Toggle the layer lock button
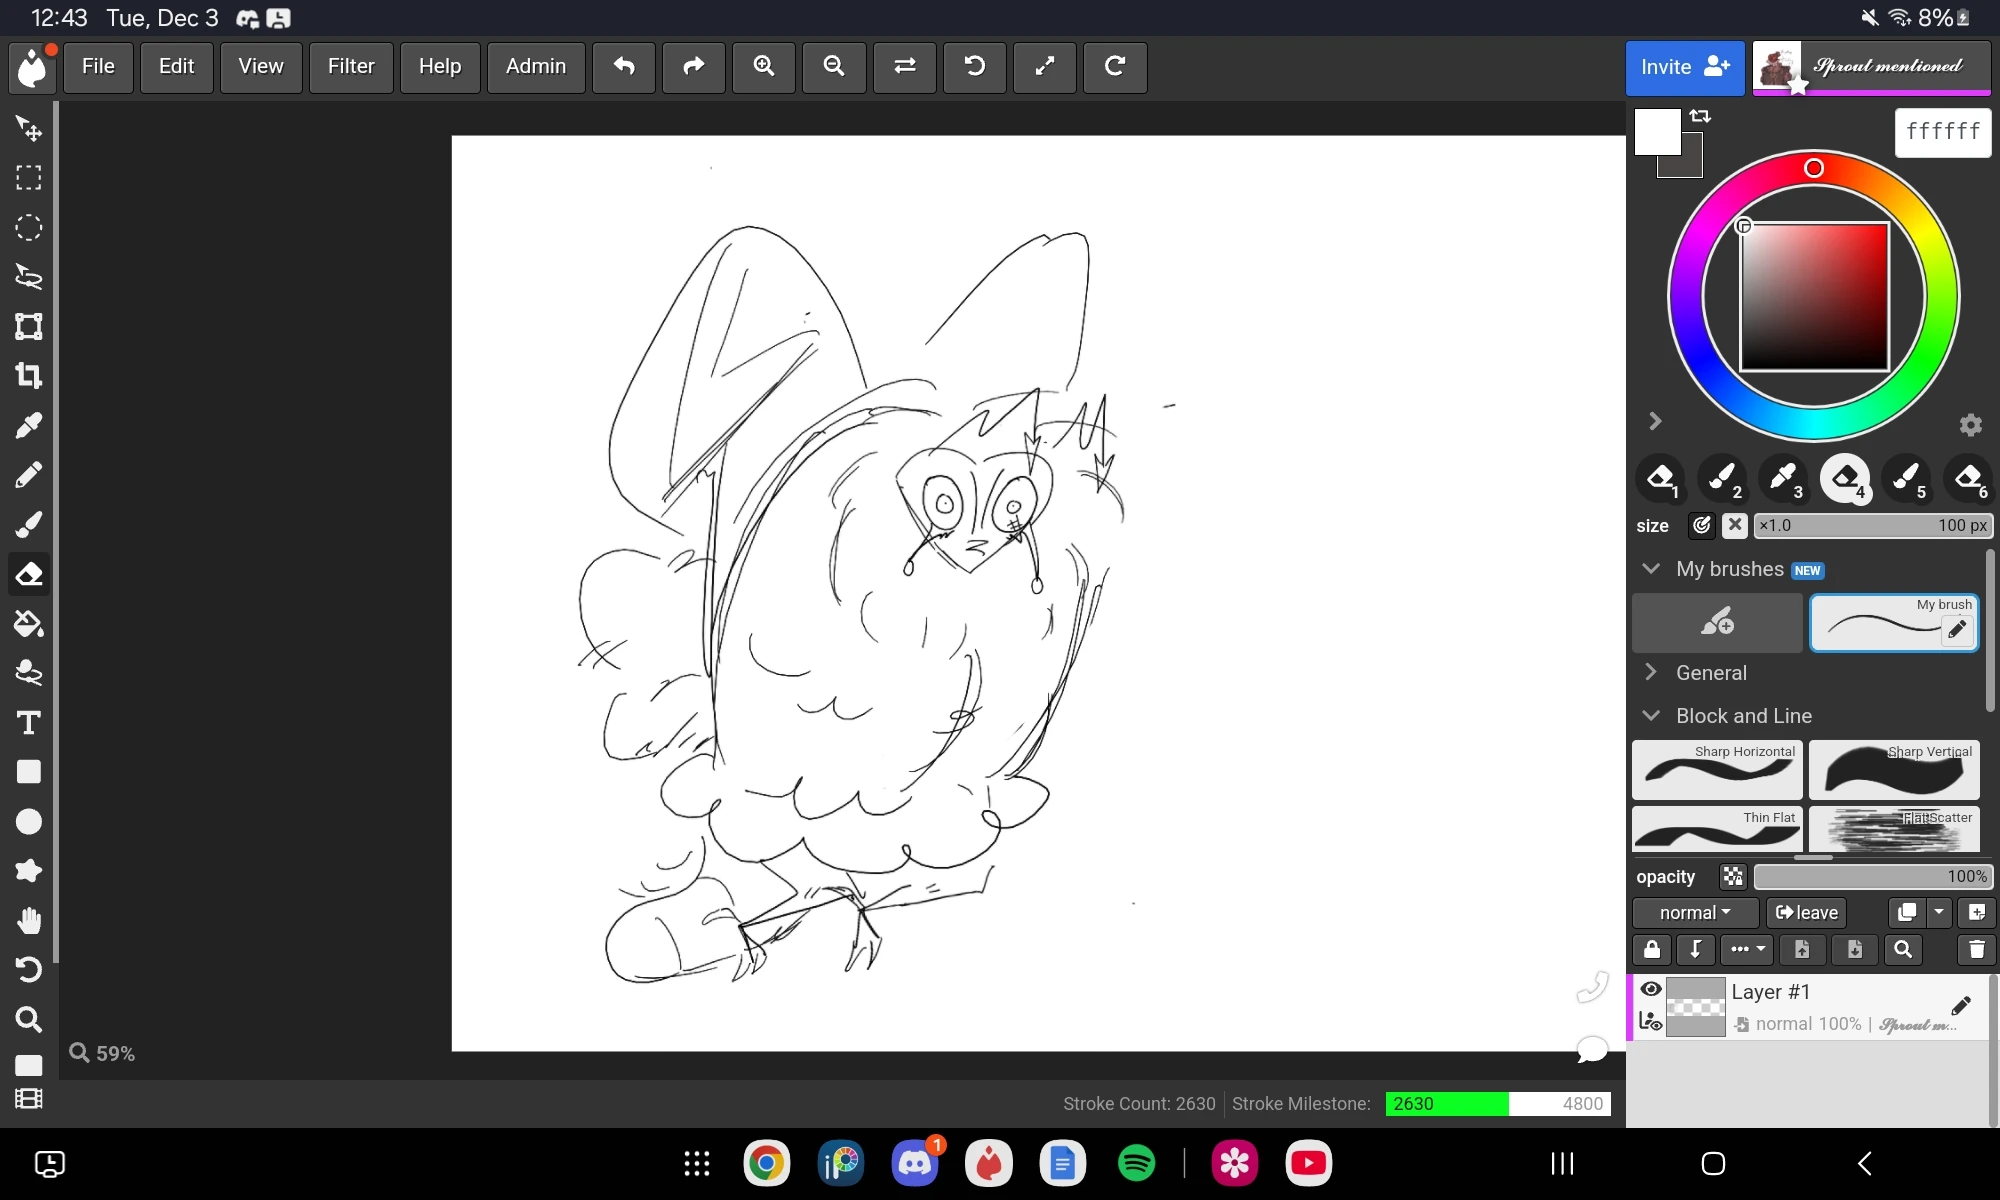 click(1652, 950)
